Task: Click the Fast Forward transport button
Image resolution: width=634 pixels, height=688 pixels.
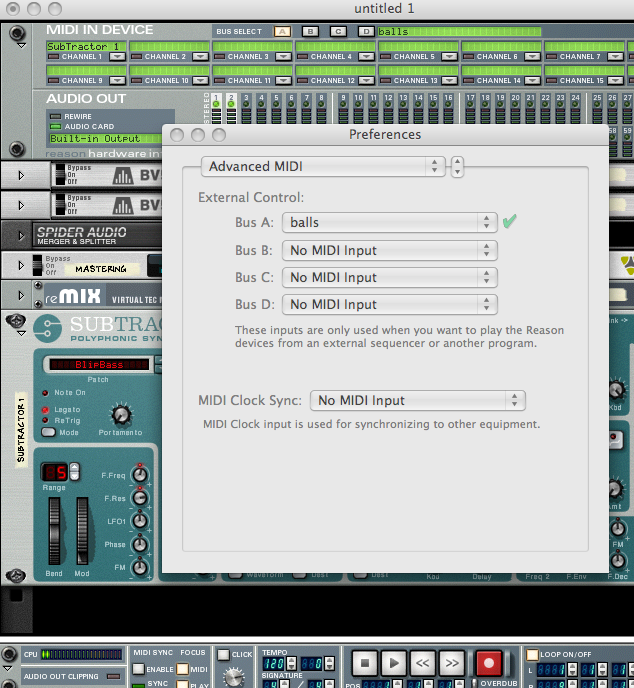Action: (451, 663)
